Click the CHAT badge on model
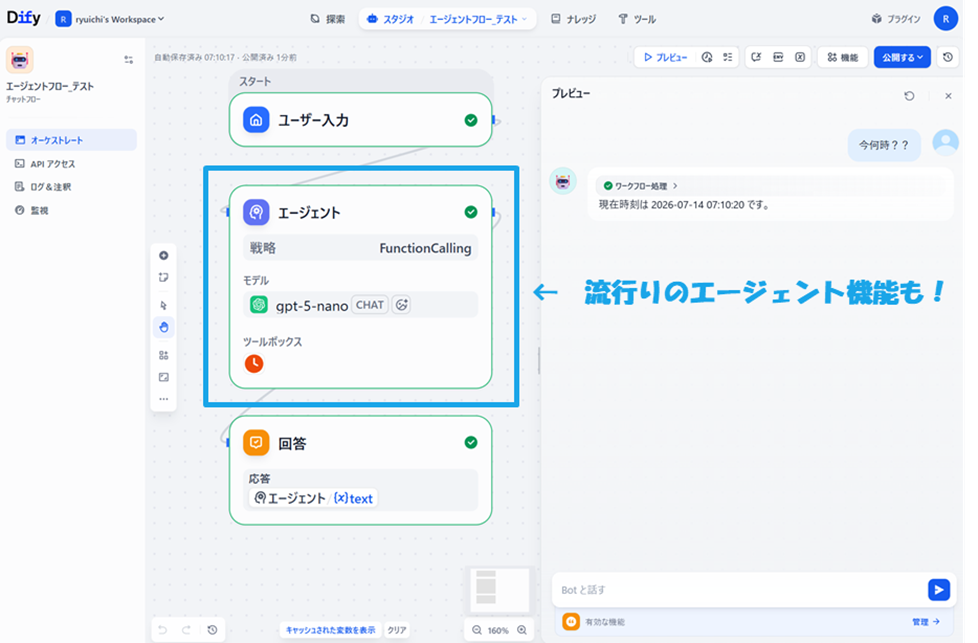The width and height of the screenshot is (978, 643). point(370,305)
